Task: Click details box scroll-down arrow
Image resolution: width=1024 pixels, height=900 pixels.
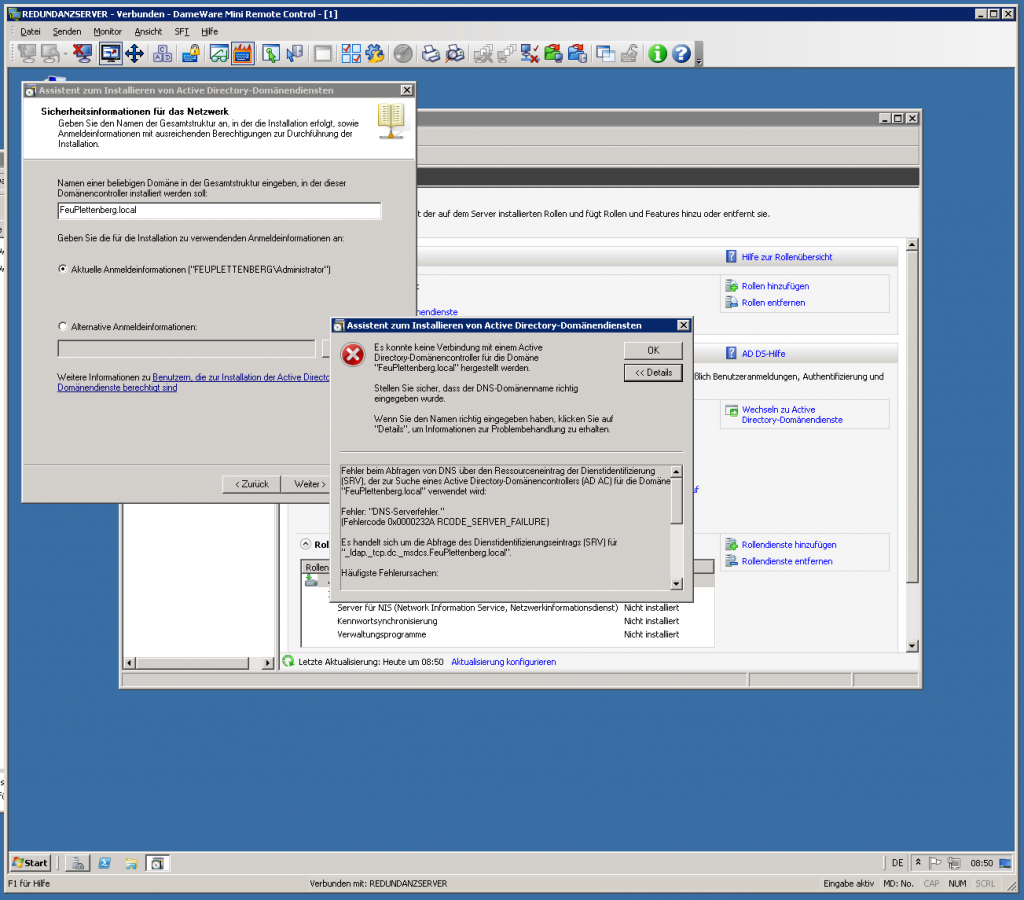Action: point(677,584)
